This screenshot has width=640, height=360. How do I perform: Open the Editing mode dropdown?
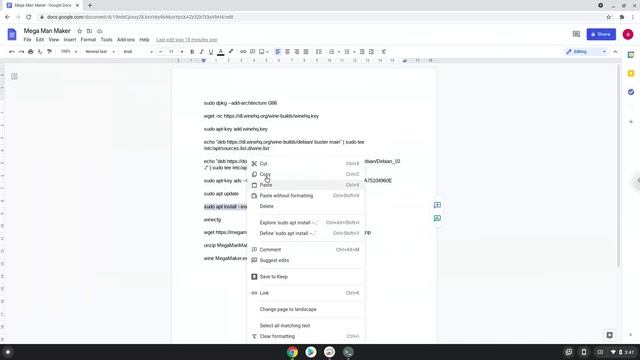(x=586, y=52)
